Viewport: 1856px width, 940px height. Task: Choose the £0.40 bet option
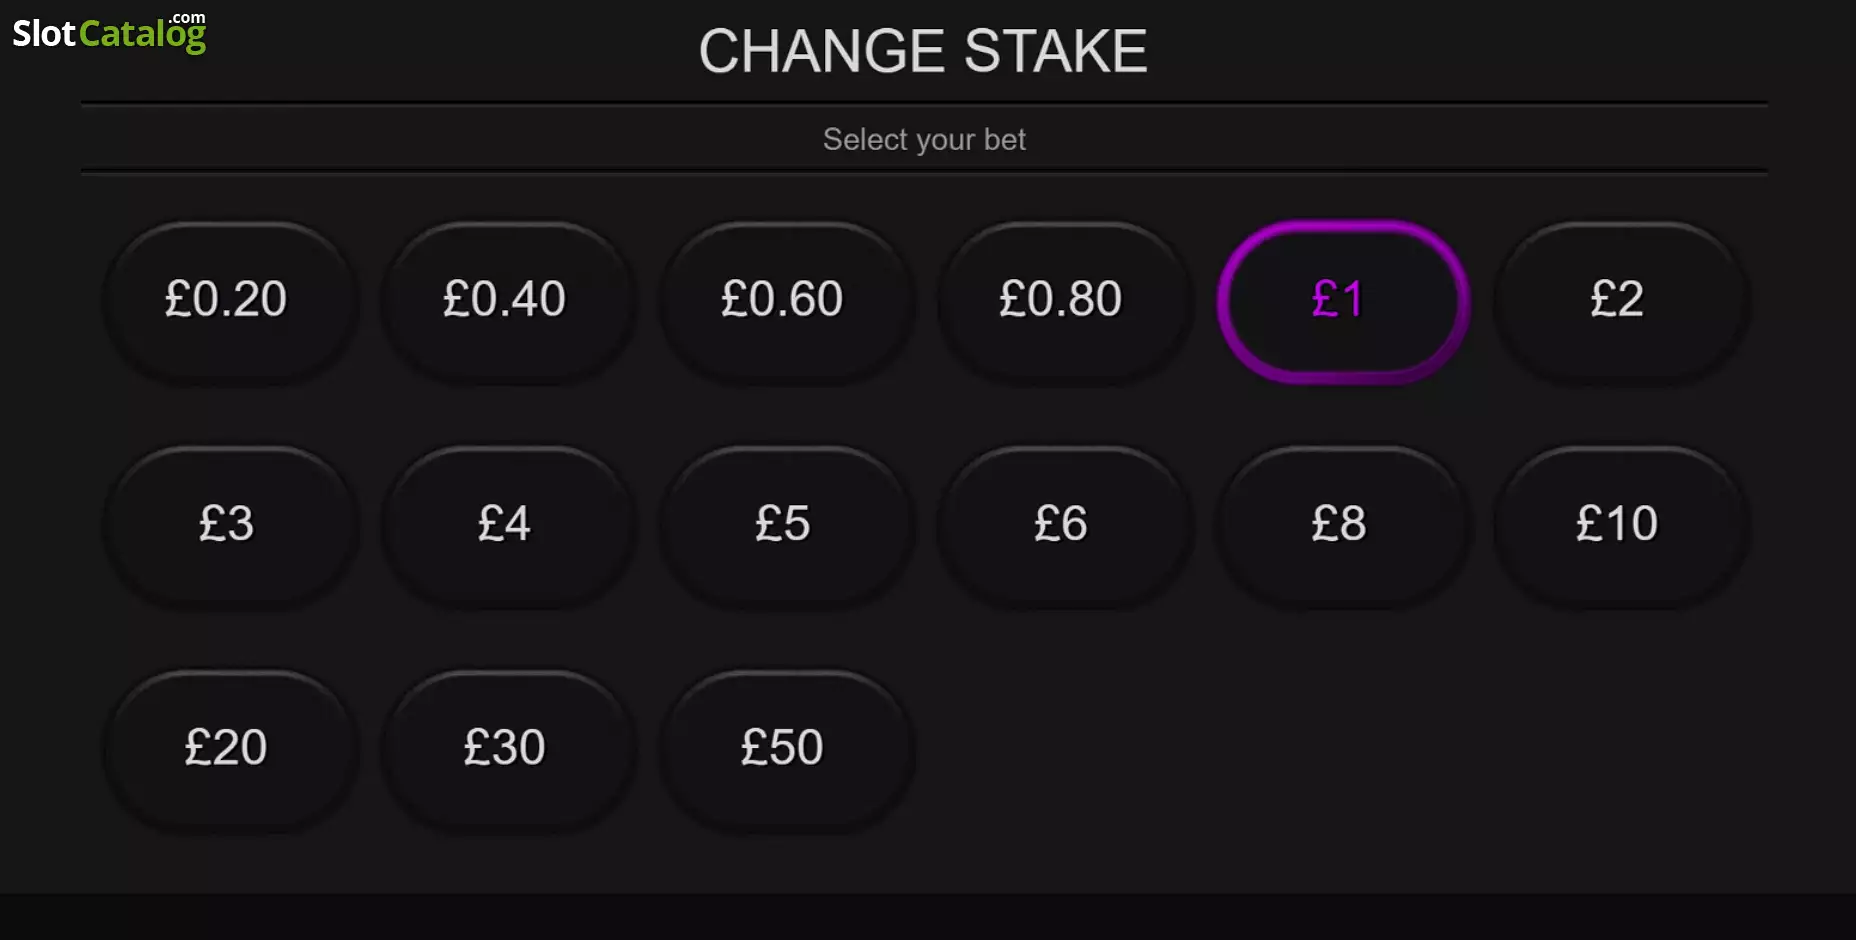pos(506,300)
